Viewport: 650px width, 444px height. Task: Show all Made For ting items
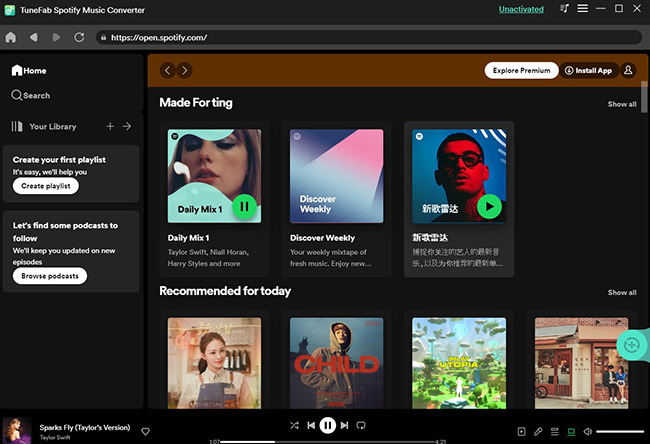(622, 104)
